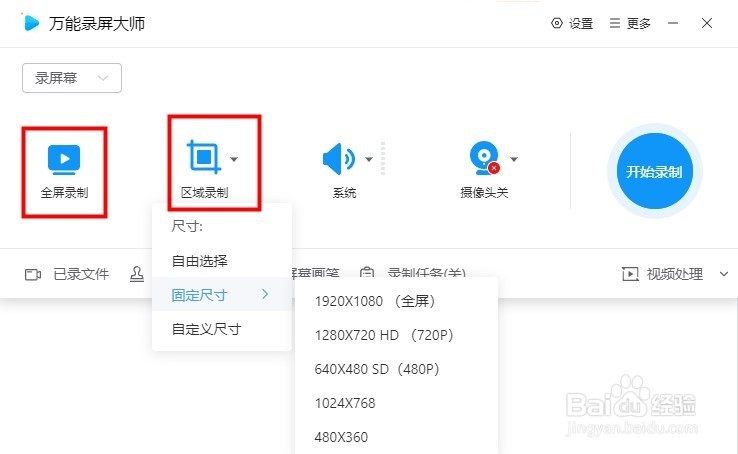This screenshot has height=454, width=738.
Task: Click the 尺寸: header text
Action: pos(187,226)
